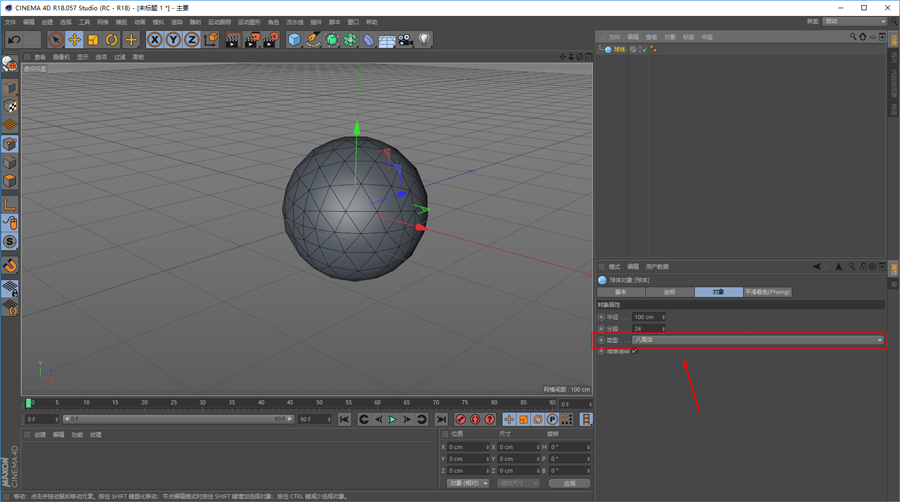Click the green Array modeling icon

[350, 40]
